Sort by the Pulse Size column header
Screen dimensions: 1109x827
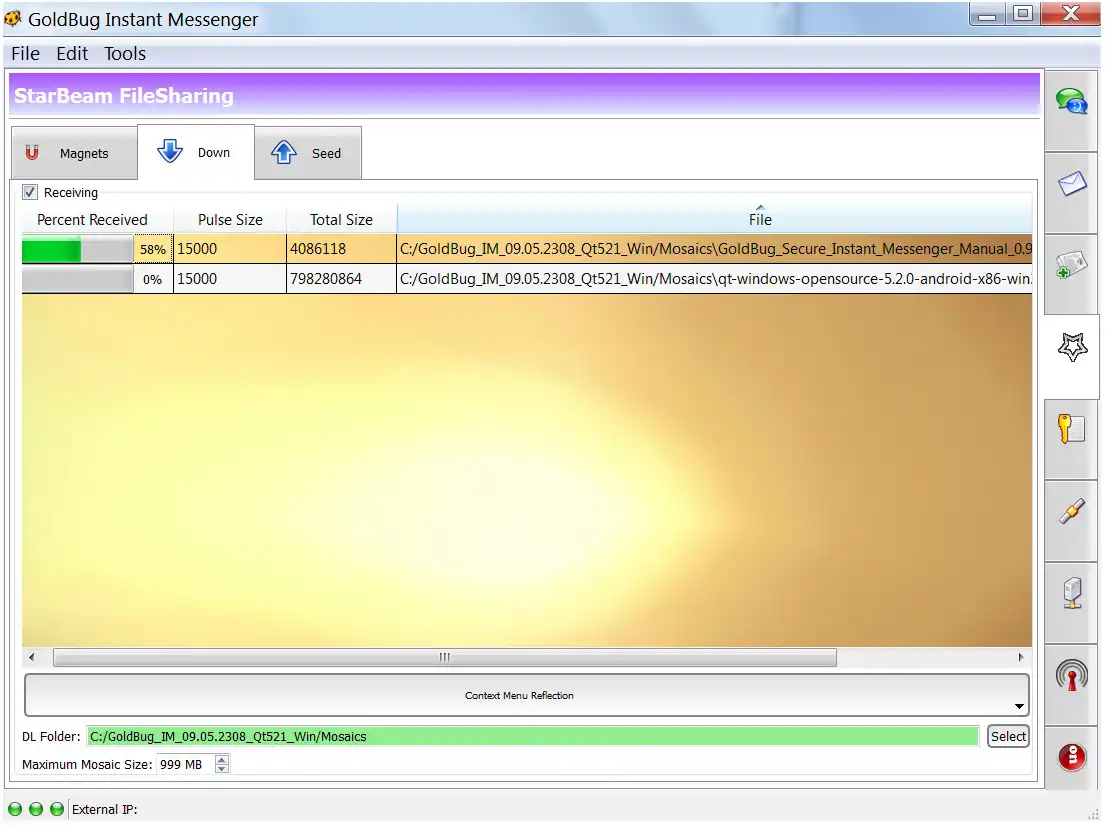(230, 219)
